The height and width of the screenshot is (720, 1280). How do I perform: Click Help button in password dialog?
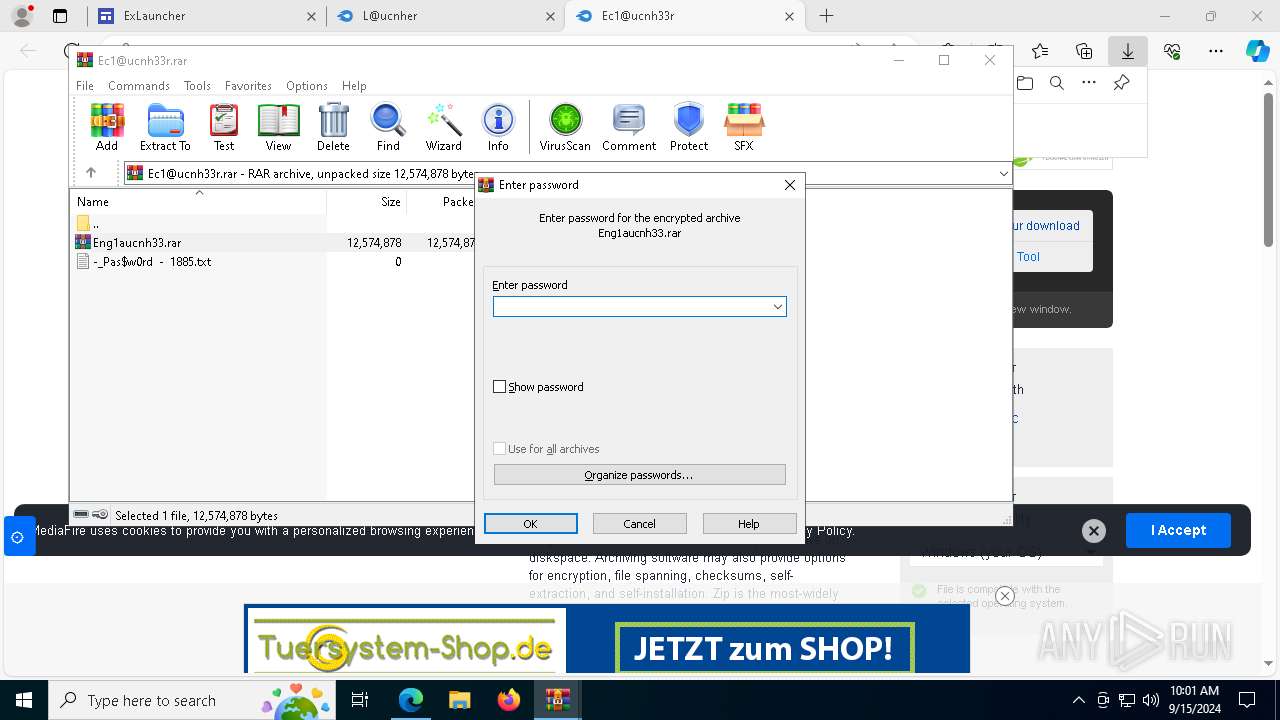[x=749, y=524]
